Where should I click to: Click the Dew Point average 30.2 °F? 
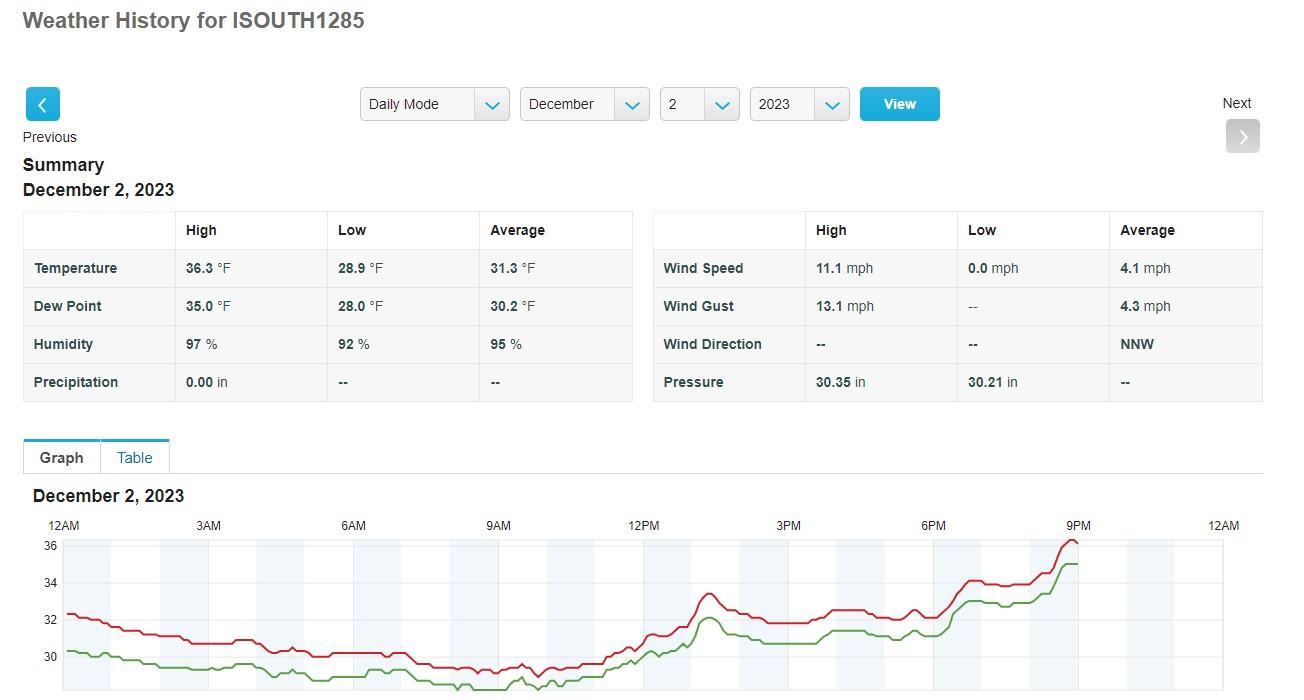pyautogui.click(x=512, y=306)
